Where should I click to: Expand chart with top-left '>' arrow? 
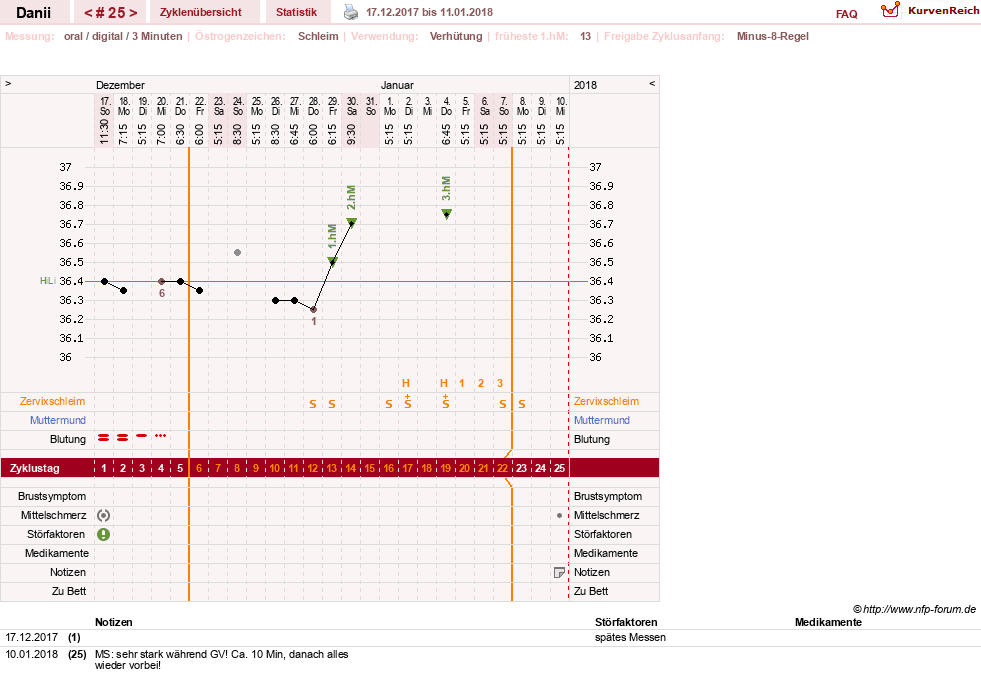click(x=8, y=83)
